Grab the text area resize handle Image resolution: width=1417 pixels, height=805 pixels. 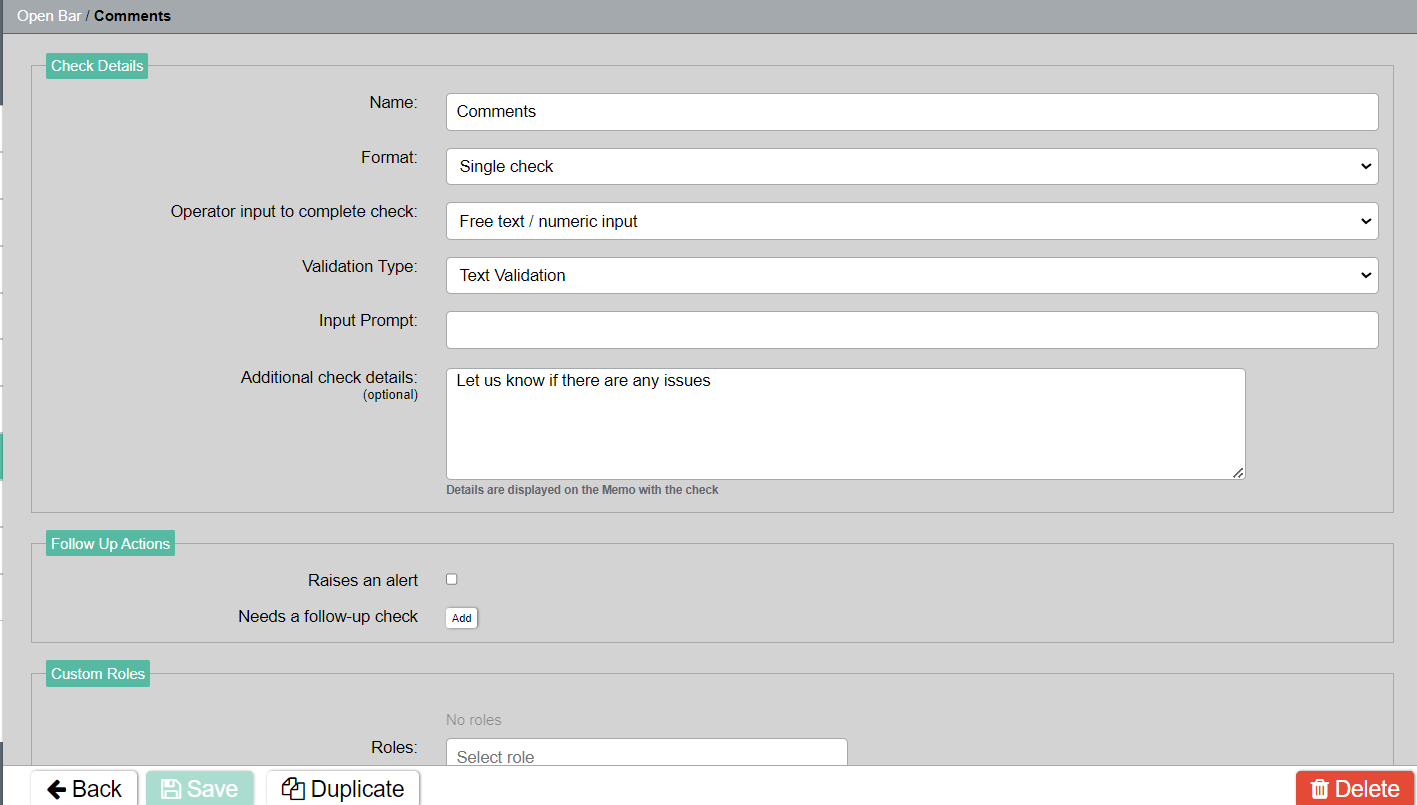pyautogui.click(x=1239, y=473)
